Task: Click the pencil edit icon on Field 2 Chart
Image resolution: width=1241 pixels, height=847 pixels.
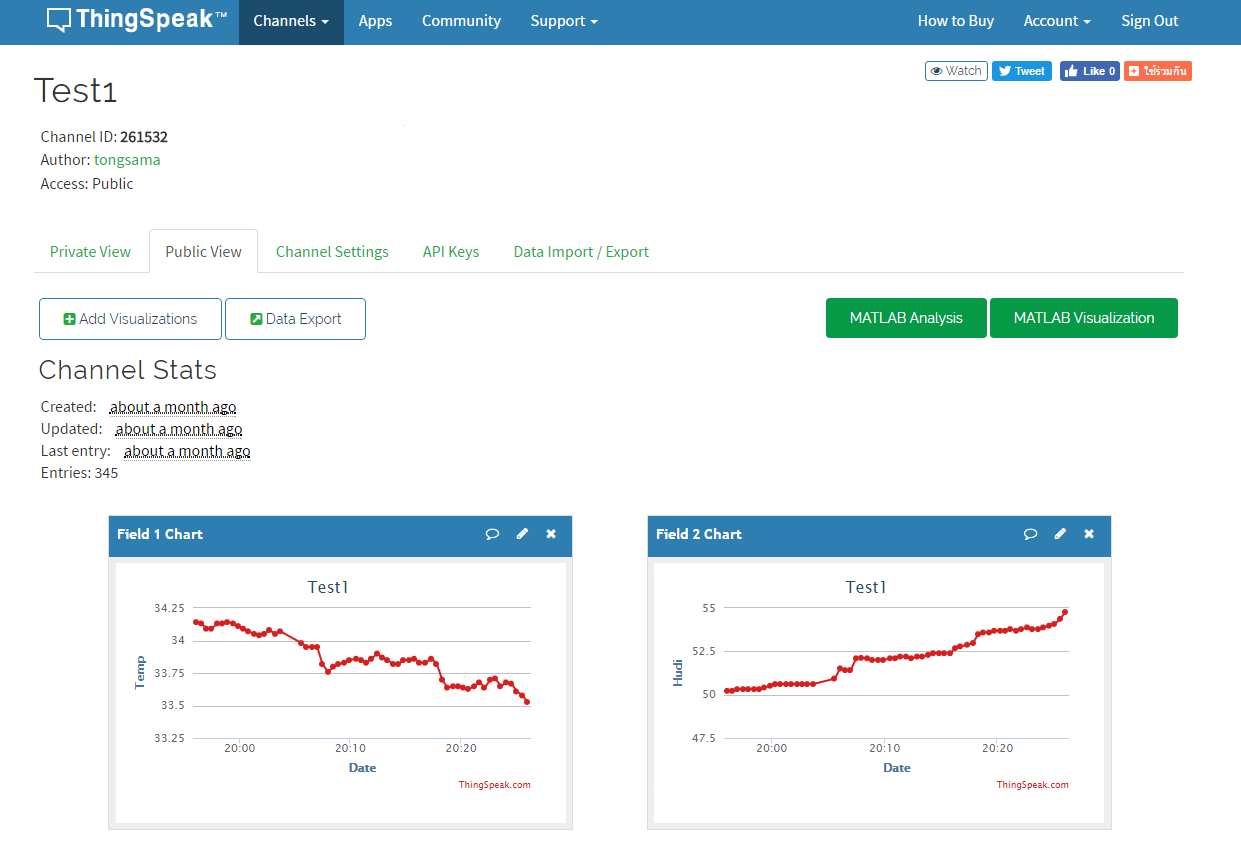Action: [x=1060, y=534]
